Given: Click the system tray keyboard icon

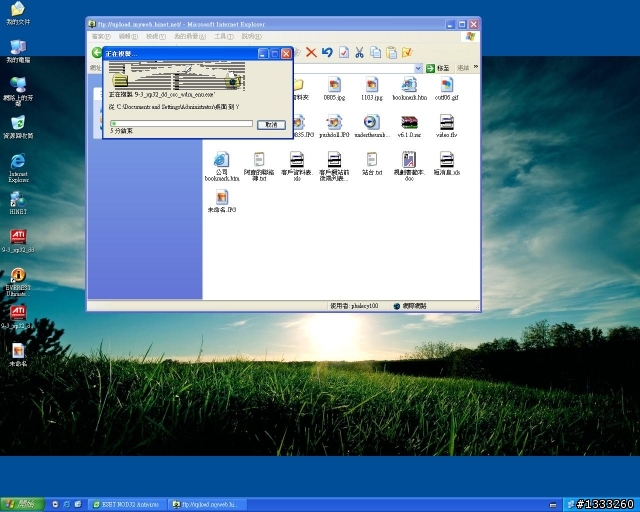Looking at the screenshot, I should [x=553, y=505].
